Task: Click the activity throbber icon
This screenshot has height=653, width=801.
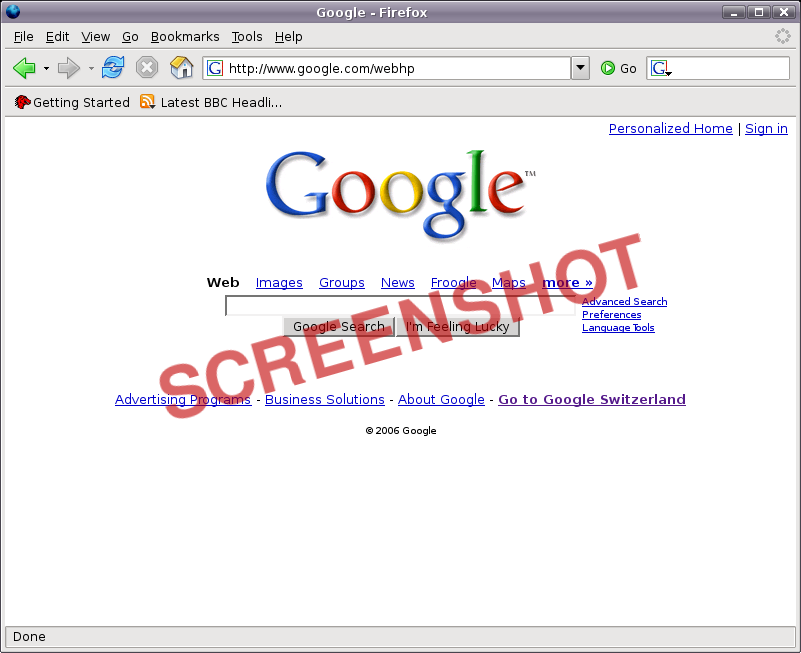Action: click(x=782, y=36)
